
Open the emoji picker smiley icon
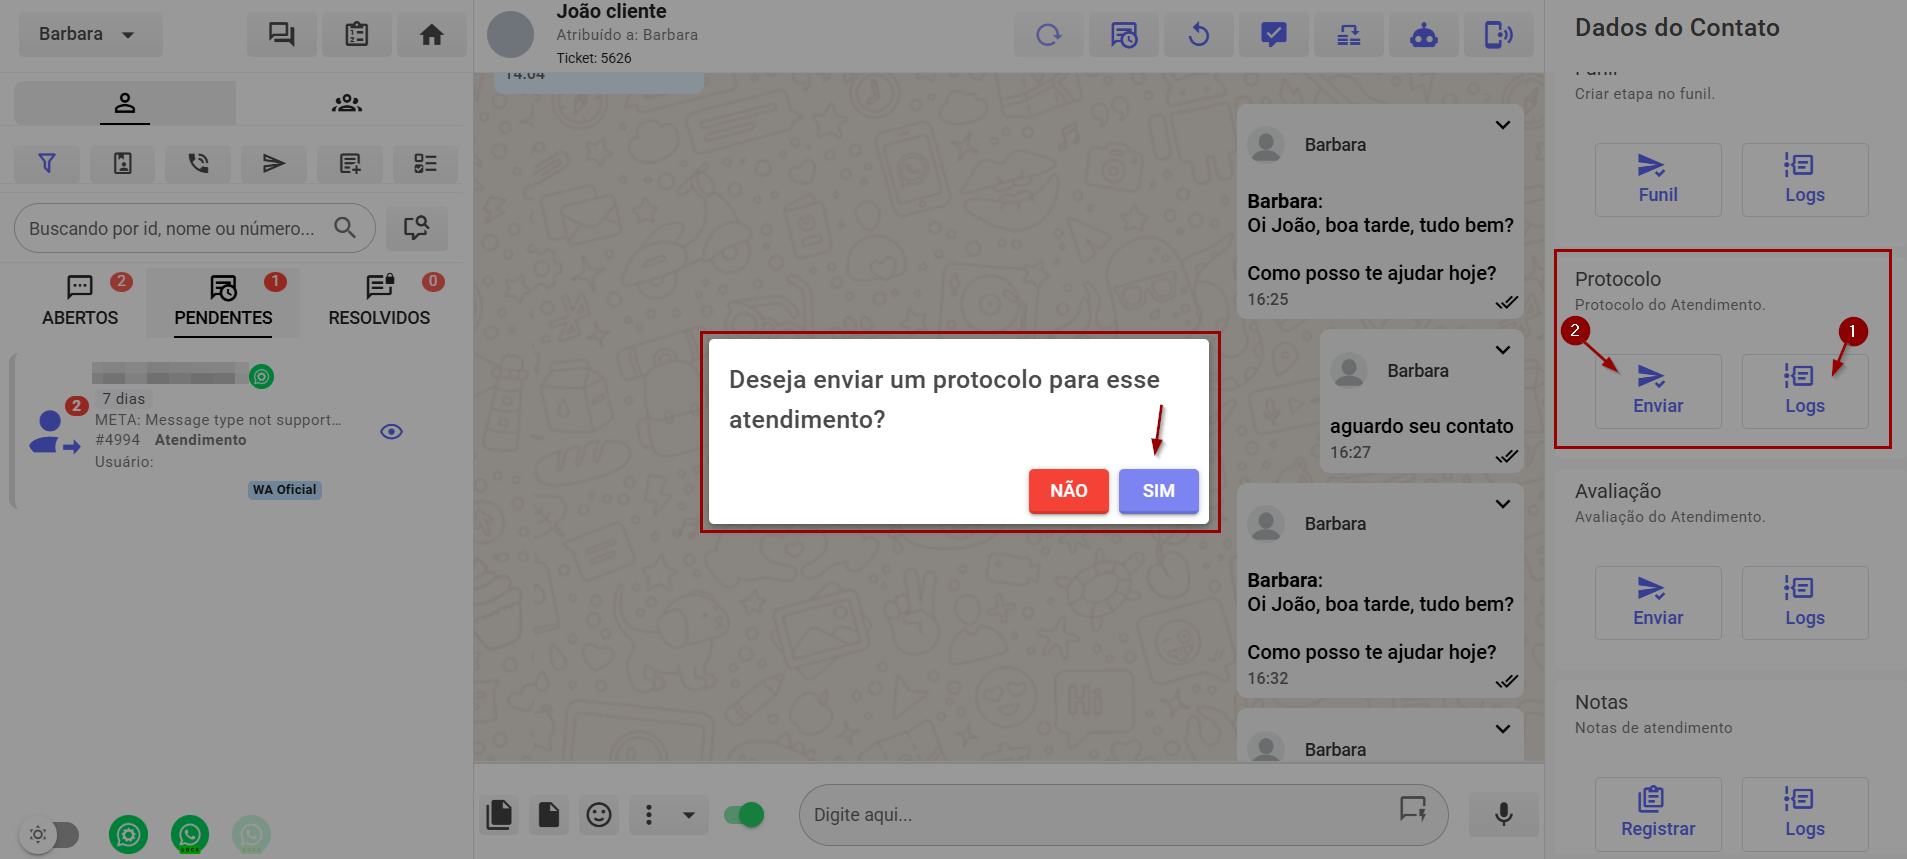[599, 815]
